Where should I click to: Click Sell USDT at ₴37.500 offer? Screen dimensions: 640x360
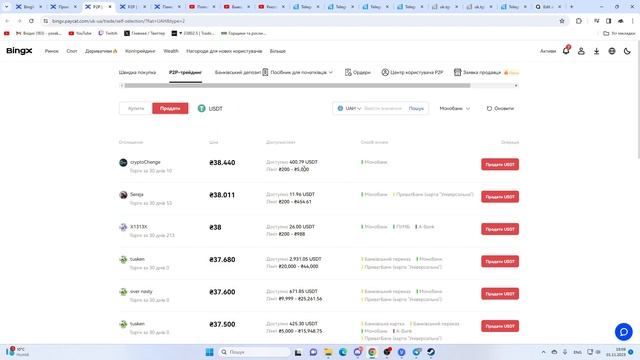[500, 326]
